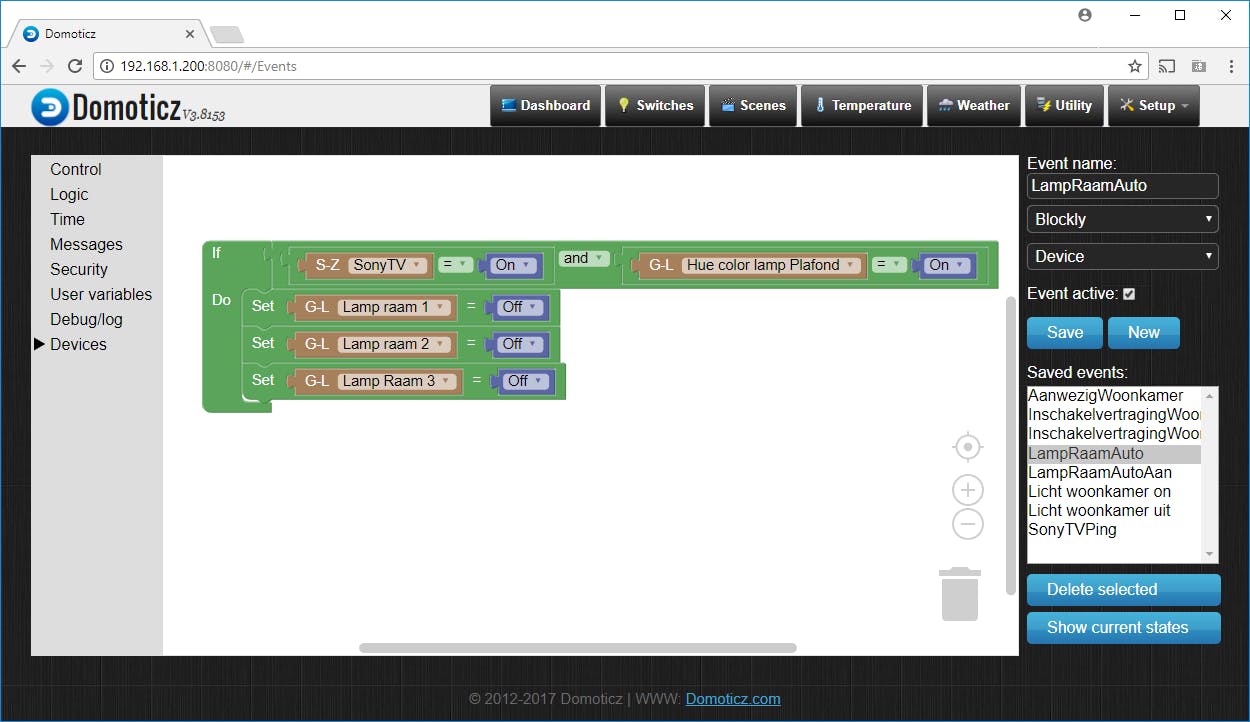This screenshot has width=1250, height=722.
Task: Click the Blockly trash can
Action: click(x=960, y=594)
